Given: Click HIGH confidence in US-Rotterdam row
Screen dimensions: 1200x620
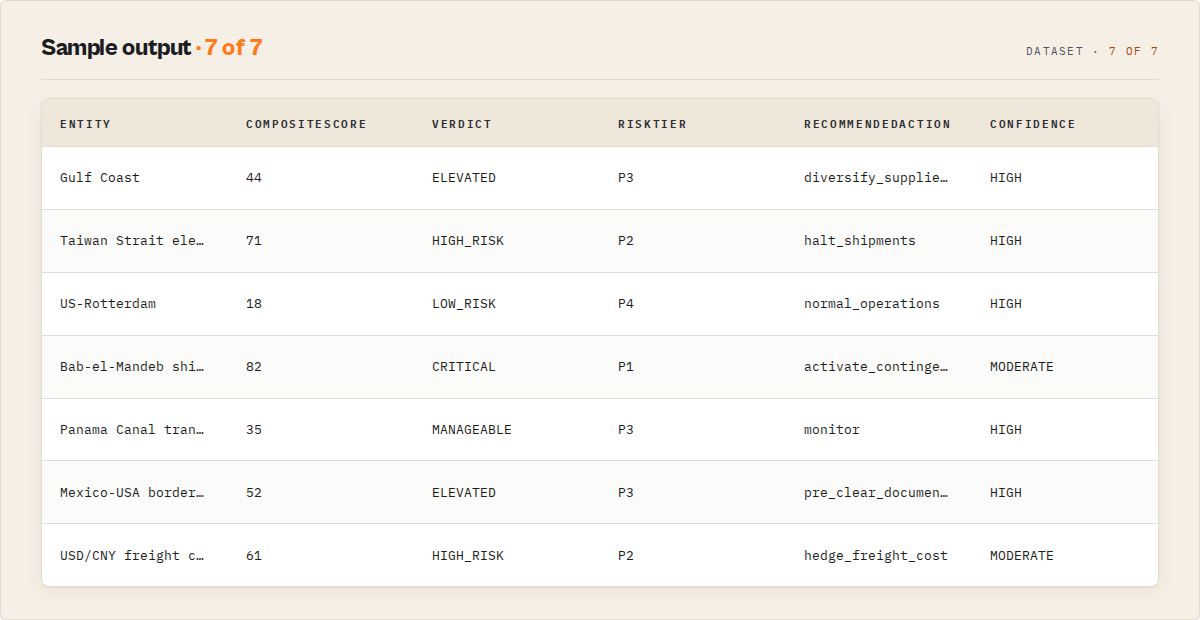Looking at the screenshot, I should pyautogui.click(x=1006, y=304).
